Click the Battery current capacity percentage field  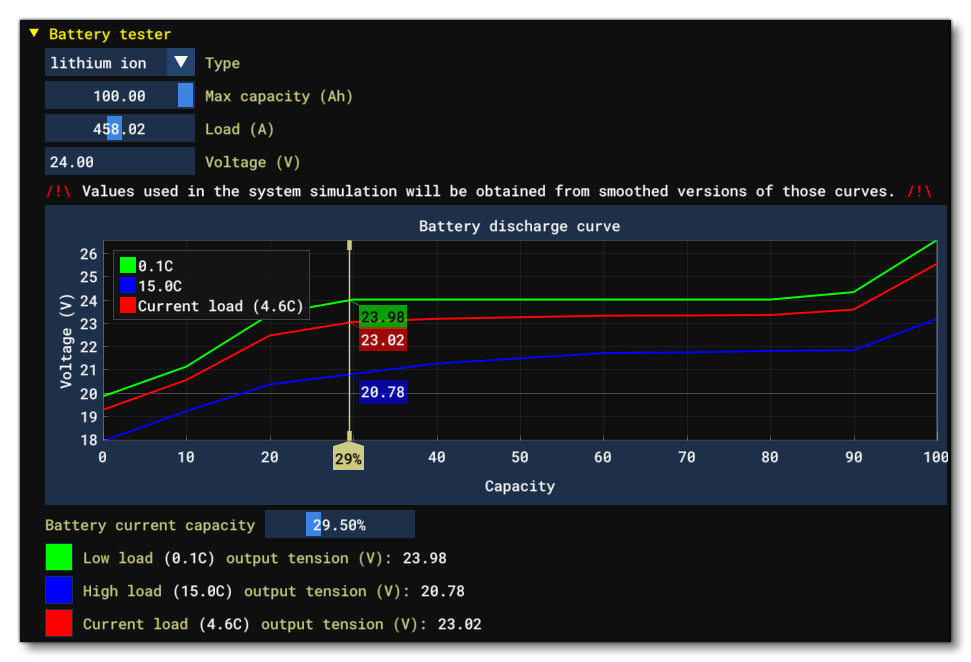click(340, 524)
